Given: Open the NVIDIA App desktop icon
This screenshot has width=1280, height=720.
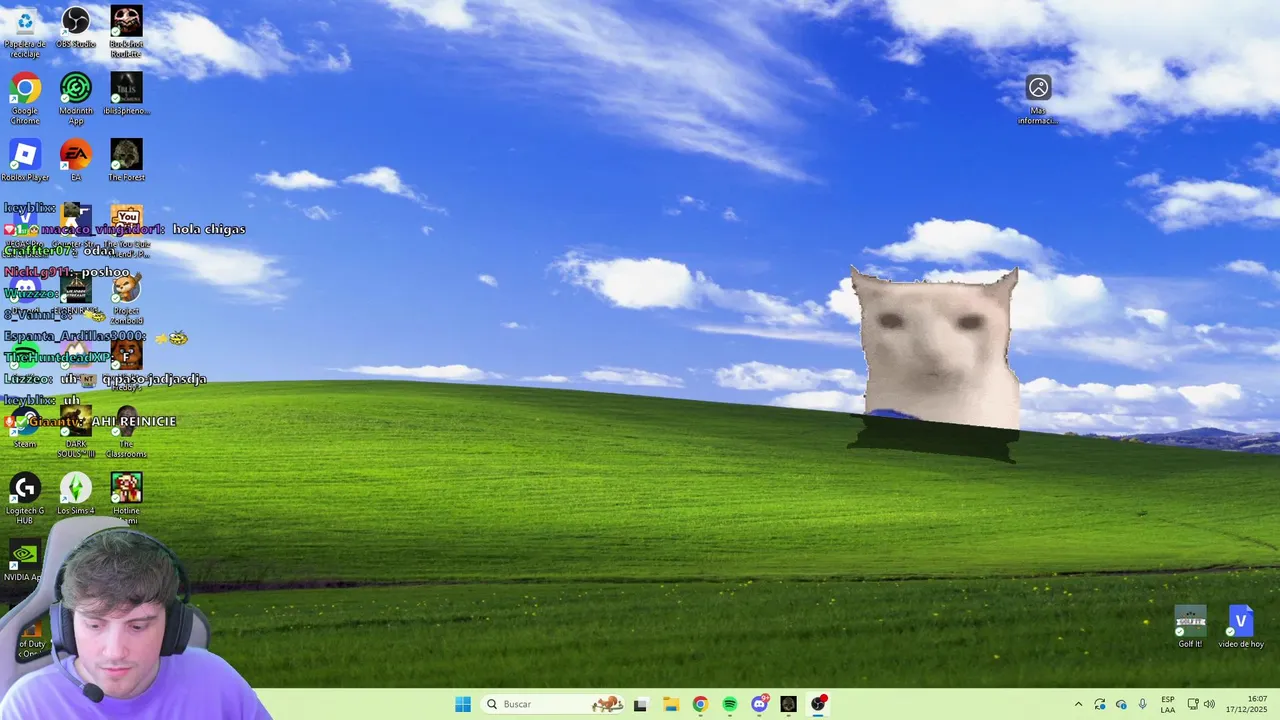Looking at the screenshot, I should [x=25, y=561].
